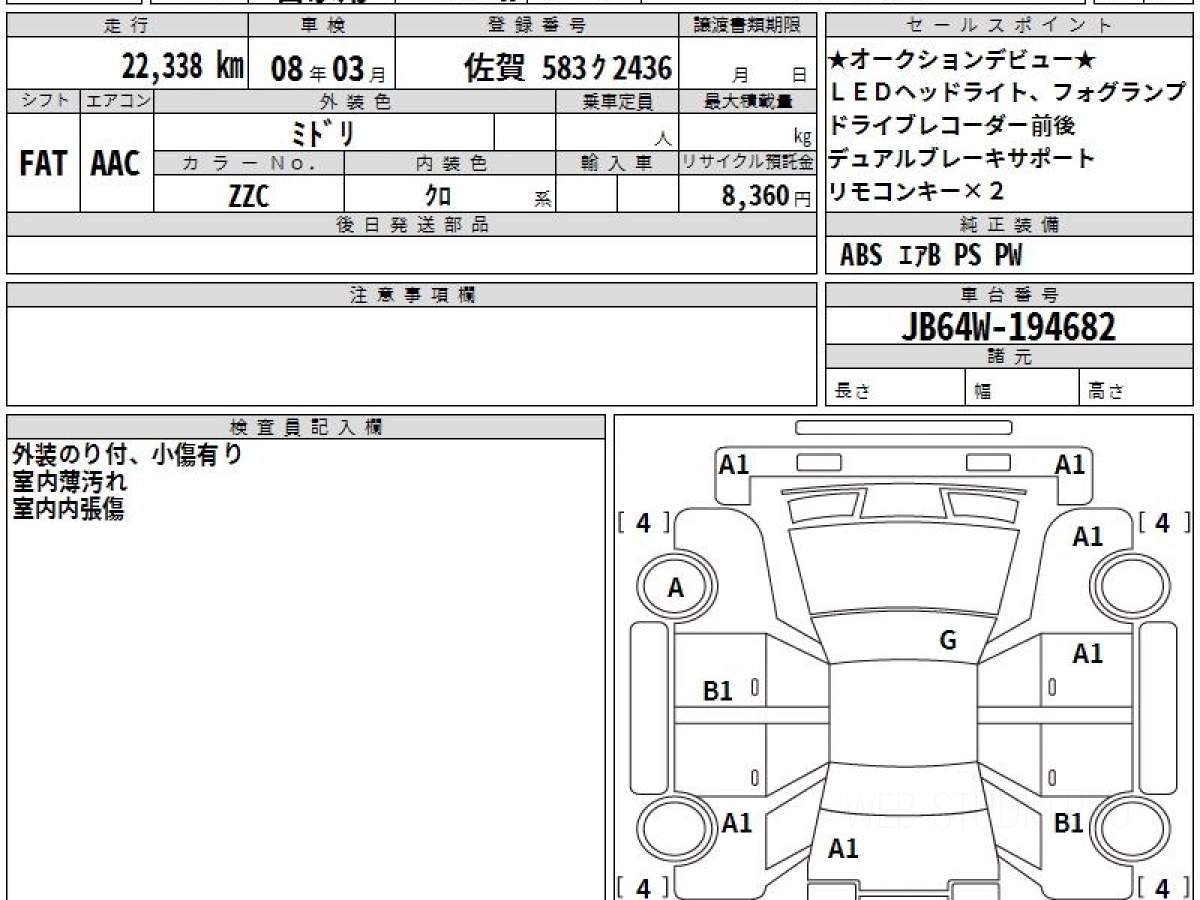Click the 乗車定員 header
The image size is (1200, 900).
617,101
